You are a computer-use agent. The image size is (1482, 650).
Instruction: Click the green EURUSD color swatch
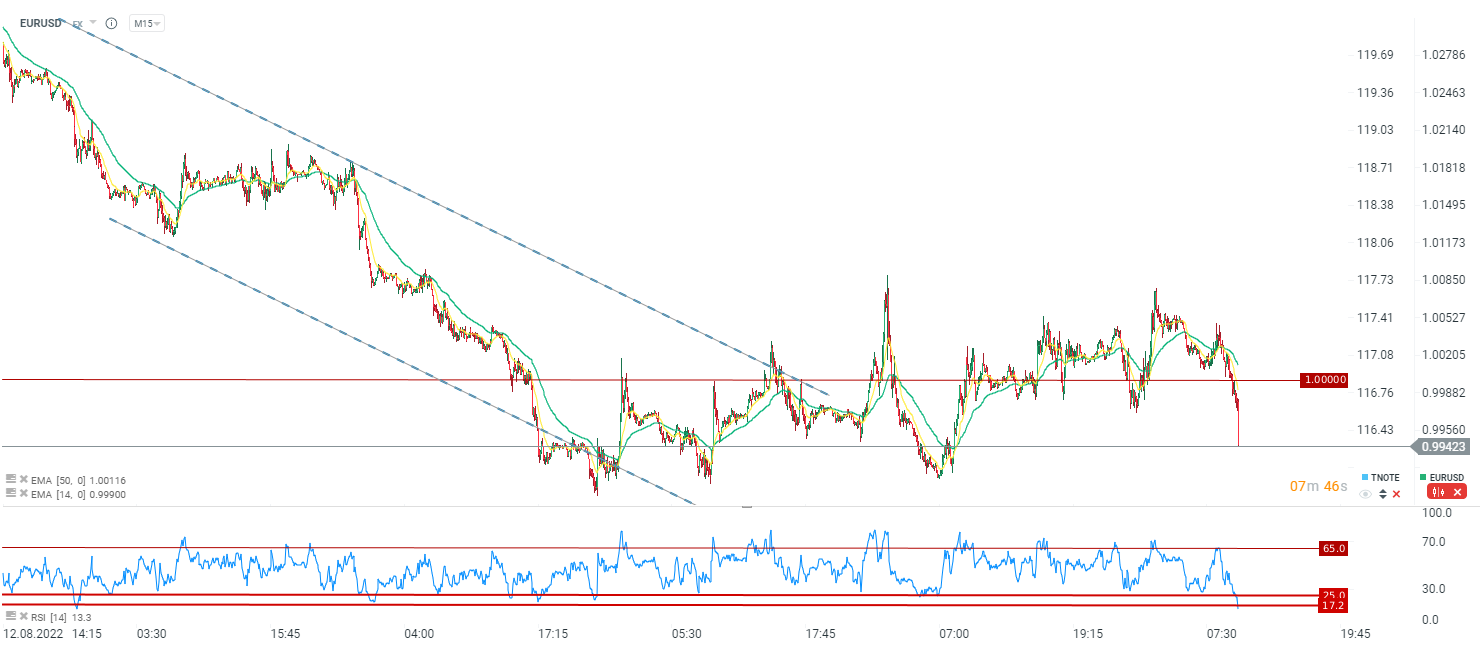pyautogui.click(x=1423, y=477)
